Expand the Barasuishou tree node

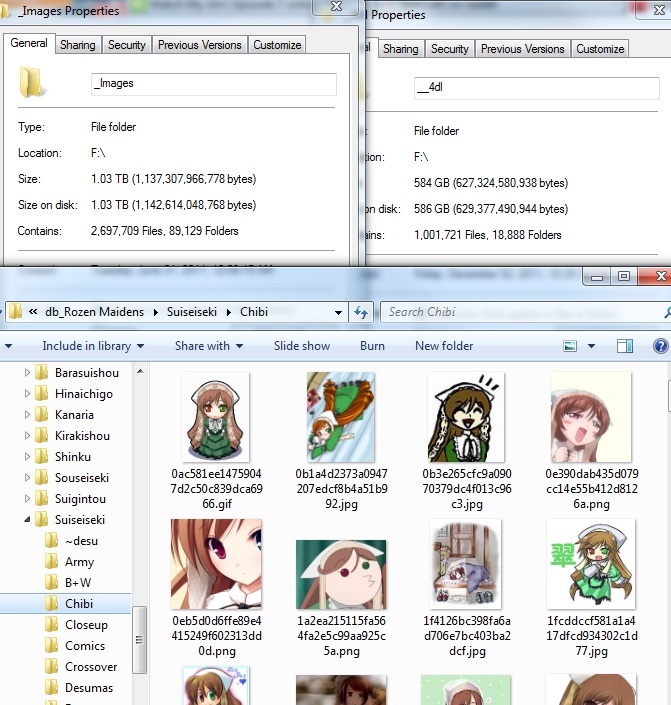(x=27, y=373)
